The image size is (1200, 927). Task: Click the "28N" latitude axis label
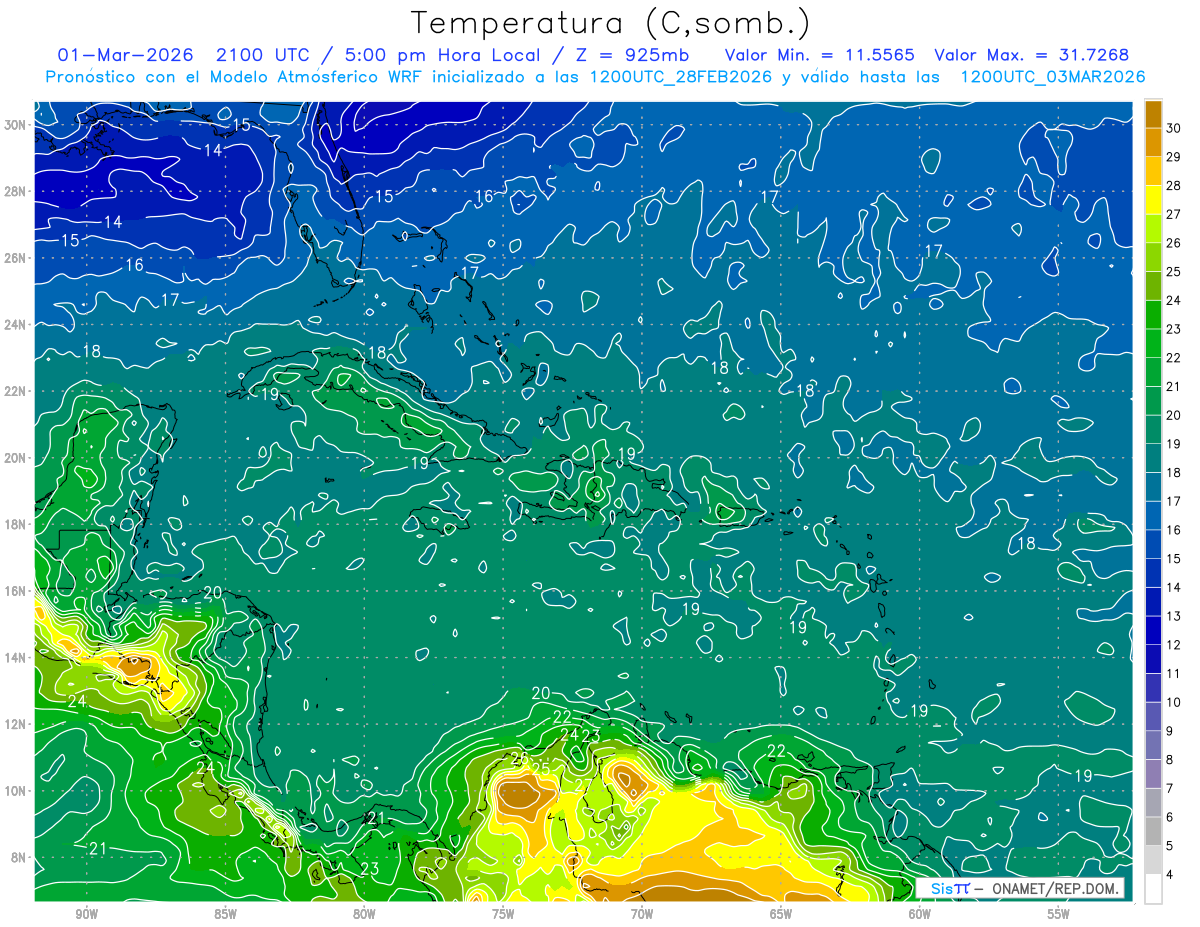pyautogui.click(x=16, y=191)
